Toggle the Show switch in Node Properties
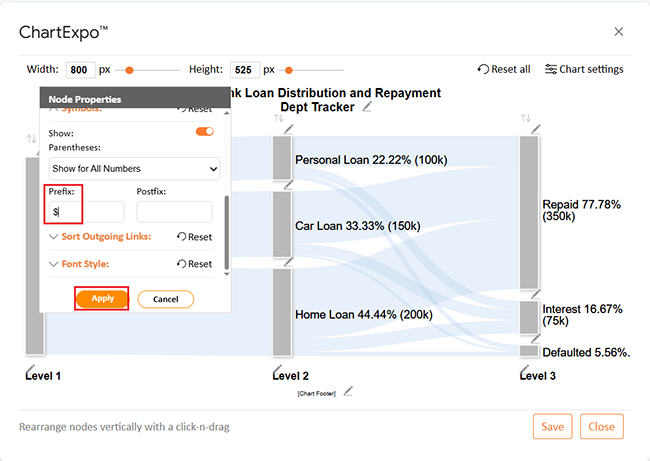650x461 pixels. click(x=204, y=132)
